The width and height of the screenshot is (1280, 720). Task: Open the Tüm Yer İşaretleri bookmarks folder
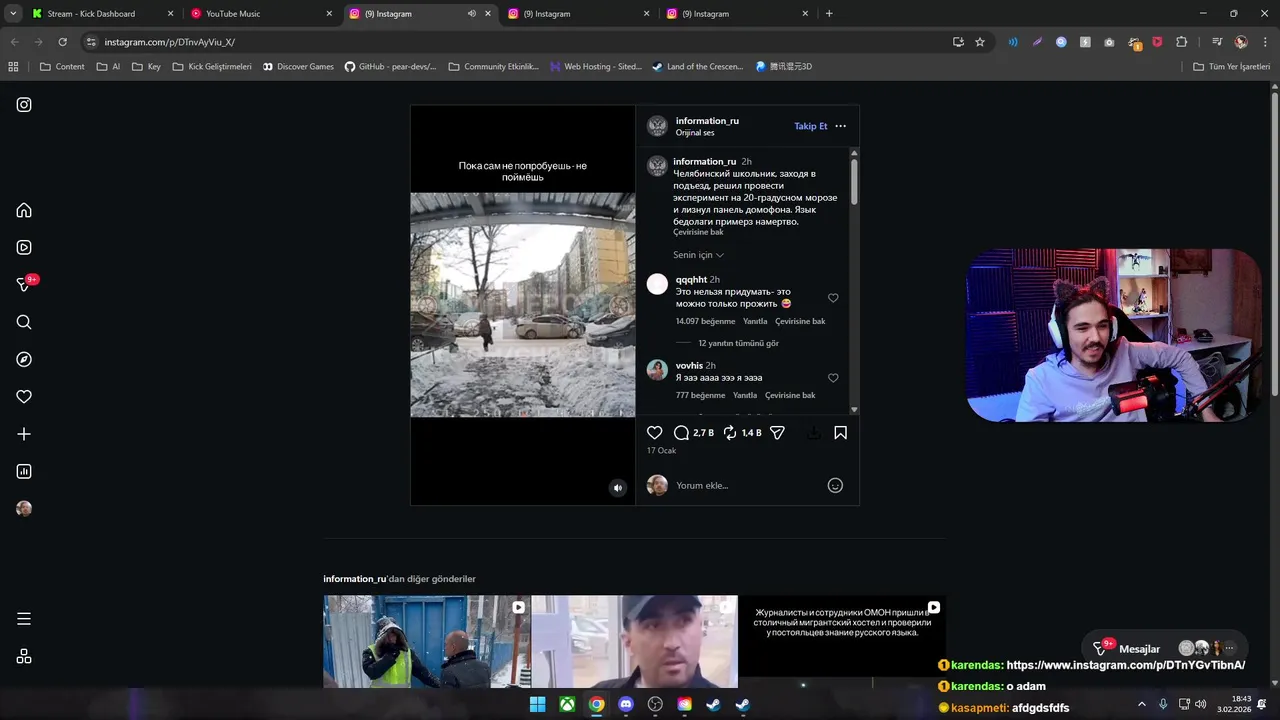[x=1232, y=67]
